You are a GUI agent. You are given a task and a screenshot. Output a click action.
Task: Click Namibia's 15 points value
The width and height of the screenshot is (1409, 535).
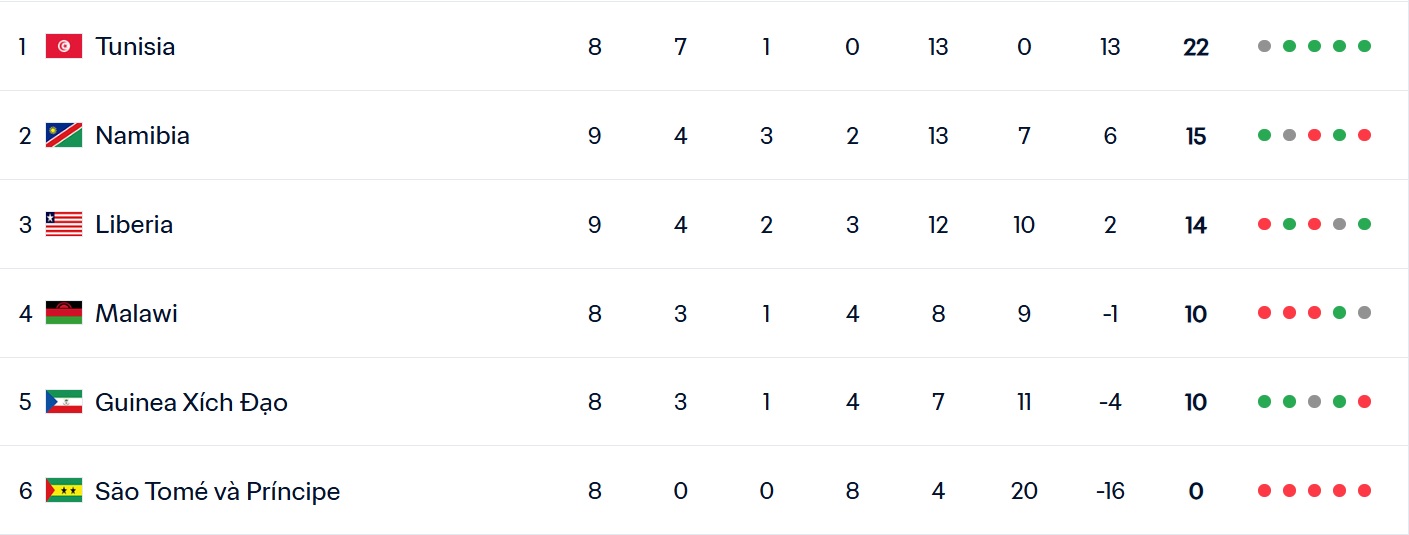tap(1196, 136)
